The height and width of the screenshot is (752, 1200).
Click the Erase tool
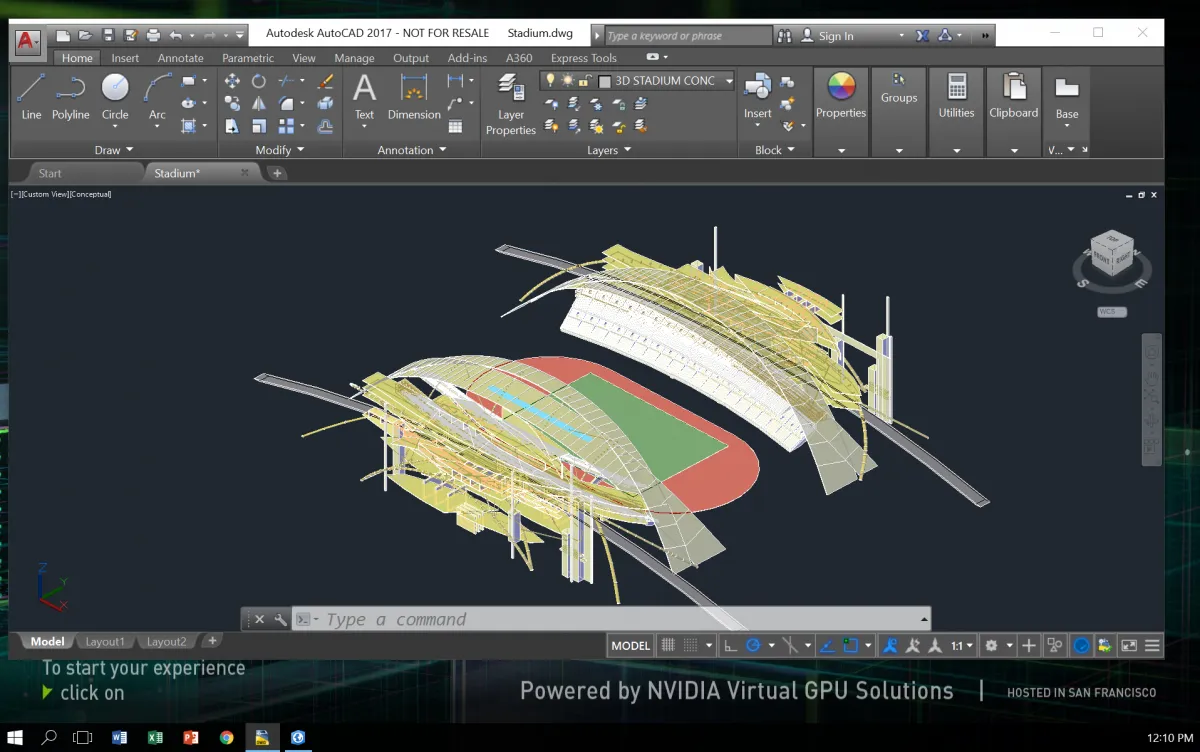[x=325, y=81]
